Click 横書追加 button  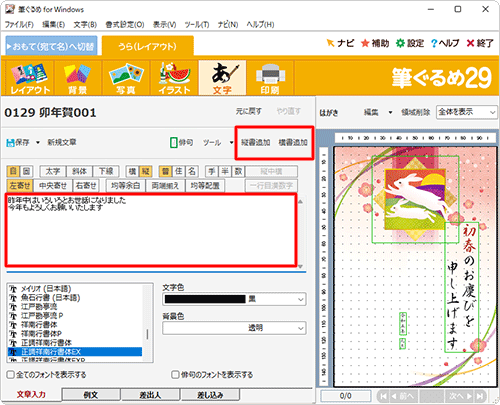click(x=293, y=142)
